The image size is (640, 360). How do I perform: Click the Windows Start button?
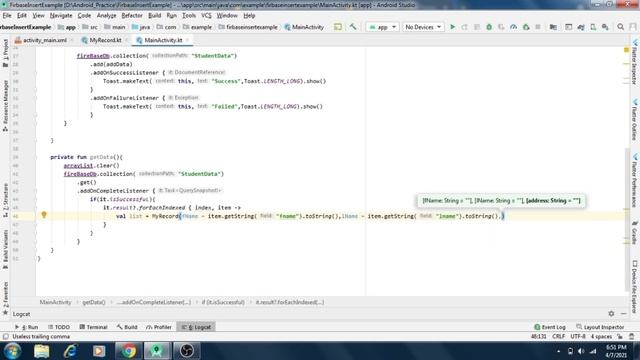(x=13, y=351)
